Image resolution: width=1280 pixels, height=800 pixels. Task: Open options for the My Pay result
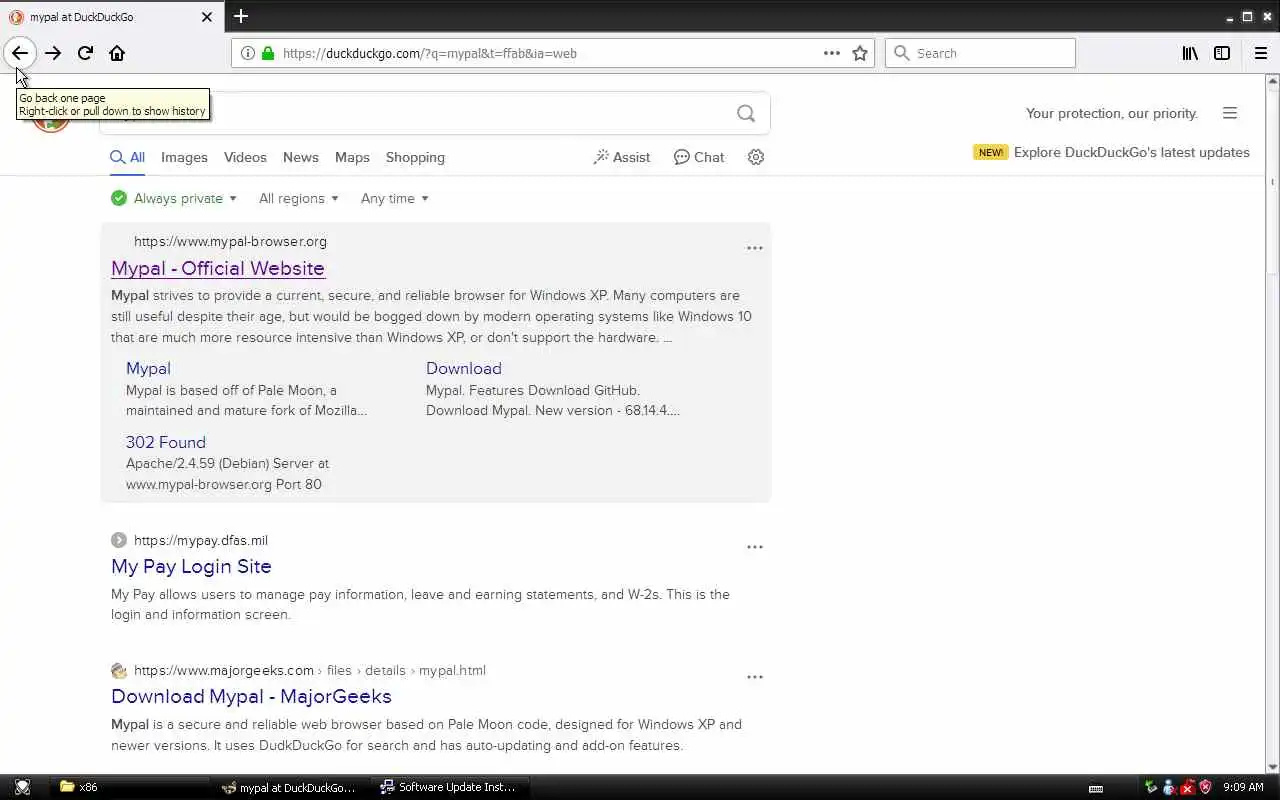[x=755, y=547]
